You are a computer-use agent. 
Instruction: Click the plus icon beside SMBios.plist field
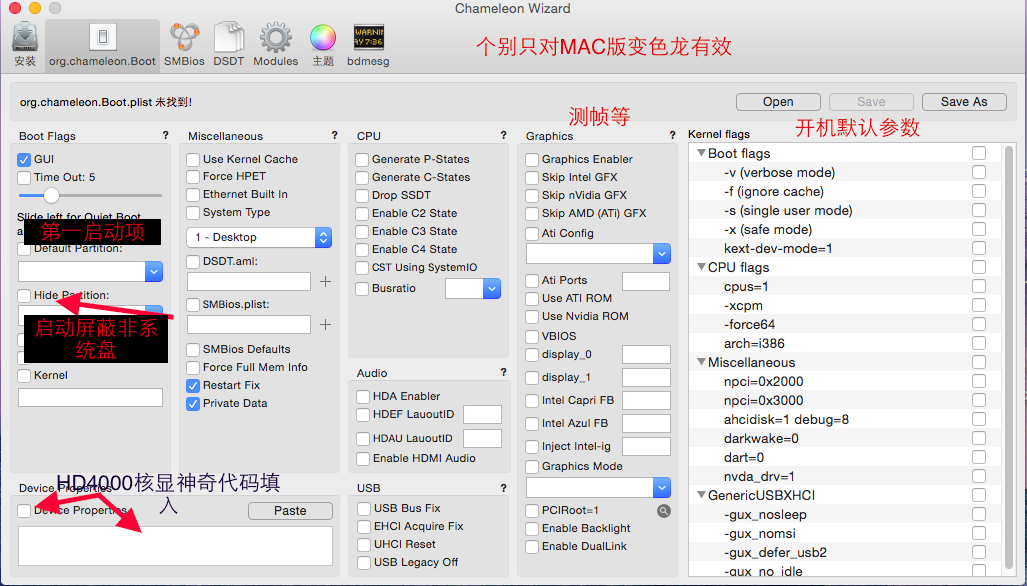(325, 325)
